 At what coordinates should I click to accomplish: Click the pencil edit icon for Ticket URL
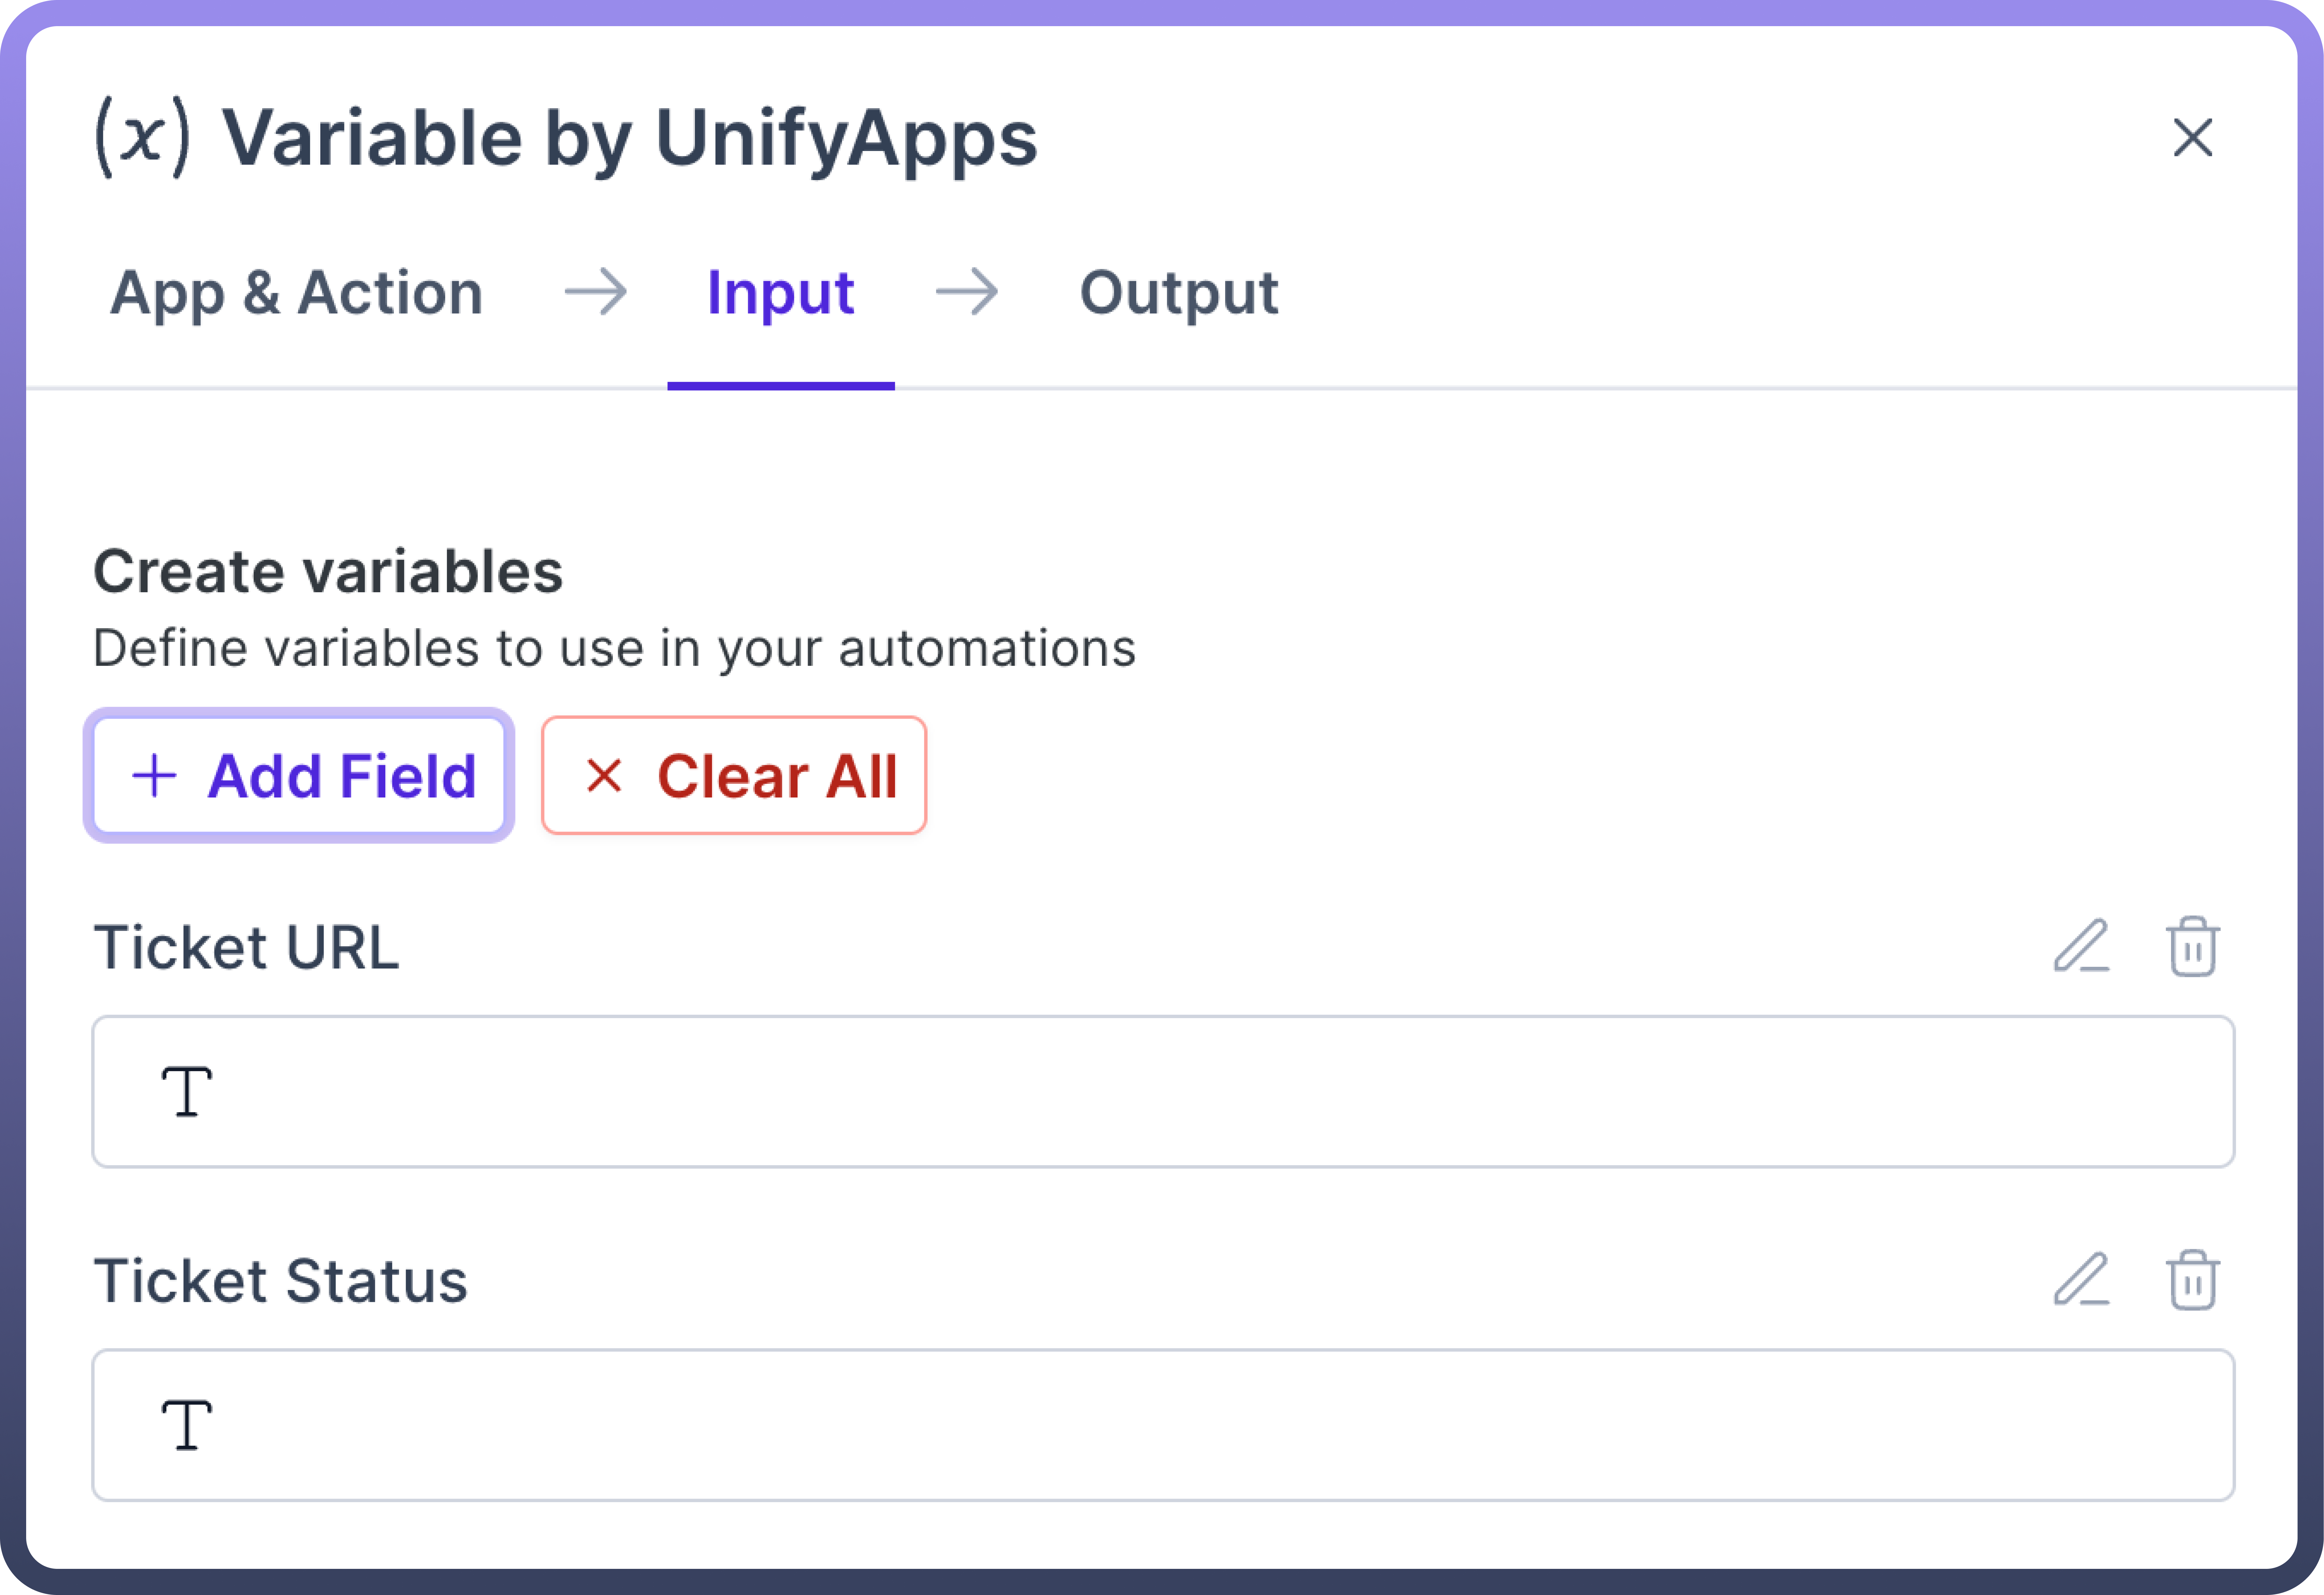(x=2081, y=946)
